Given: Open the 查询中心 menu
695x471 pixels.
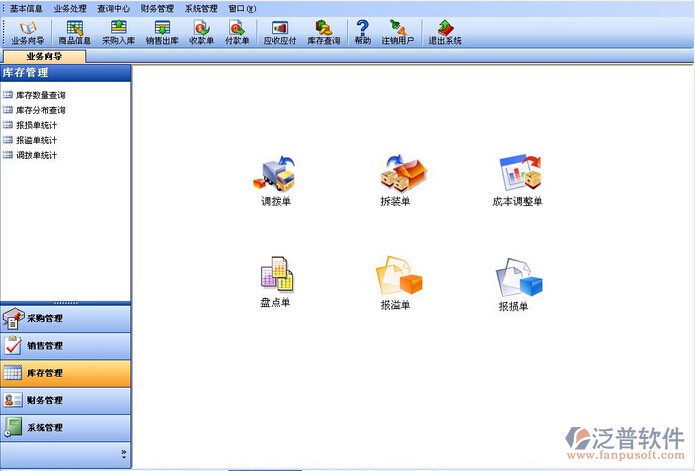Looking at the screenshot, I should point(113,8).
